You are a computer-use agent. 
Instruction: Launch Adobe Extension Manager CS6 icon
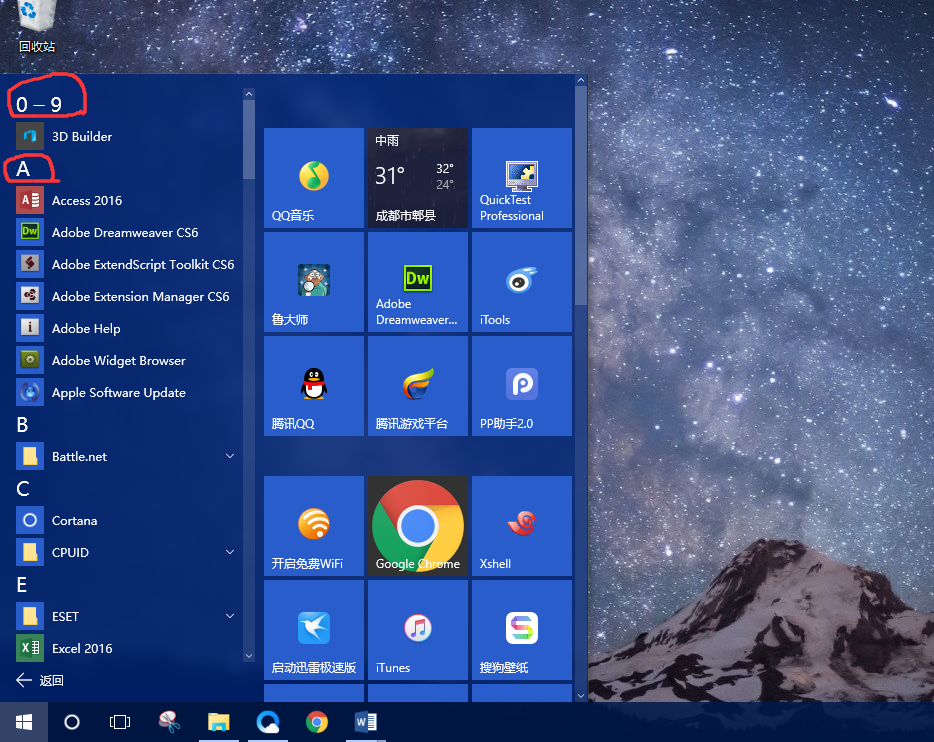tap(30, 297)
